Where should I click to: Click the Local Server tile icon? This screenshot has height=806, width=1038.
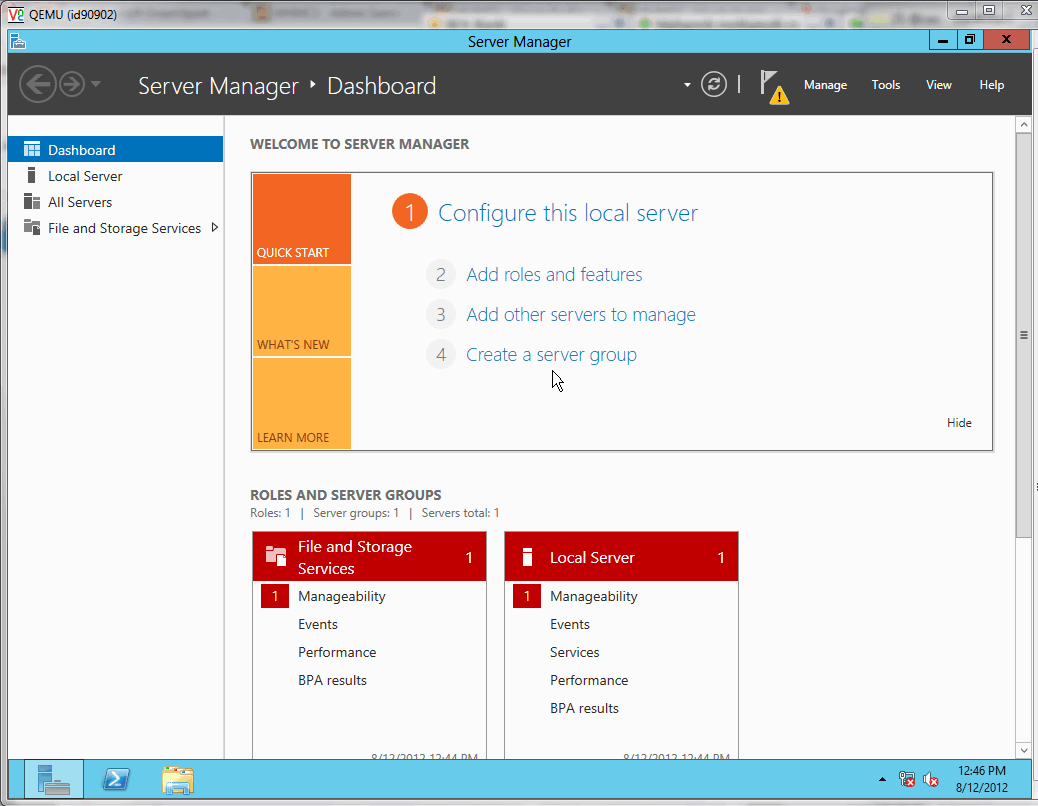[527, 557]
